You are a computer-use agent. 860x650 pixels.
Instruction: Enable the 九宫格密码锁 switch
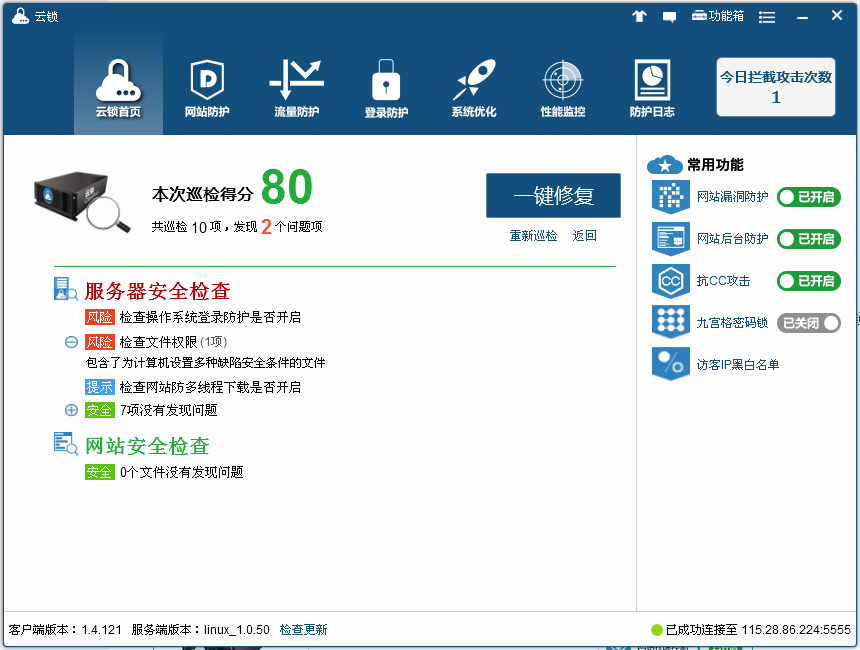coord(808,323)
